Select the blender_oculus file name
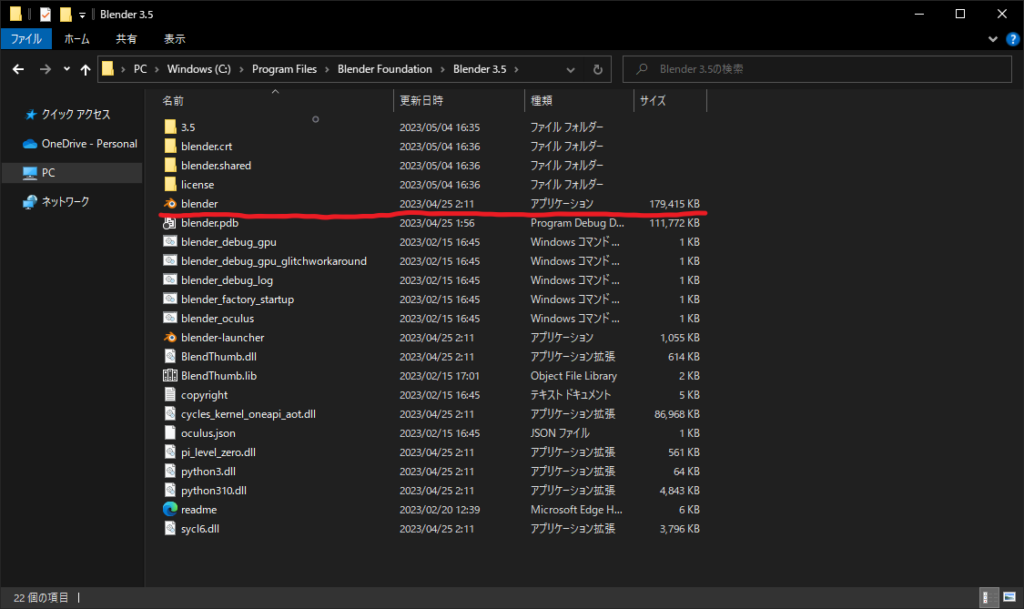This screenshot has width=1024, height=609. tap(217, 319)
